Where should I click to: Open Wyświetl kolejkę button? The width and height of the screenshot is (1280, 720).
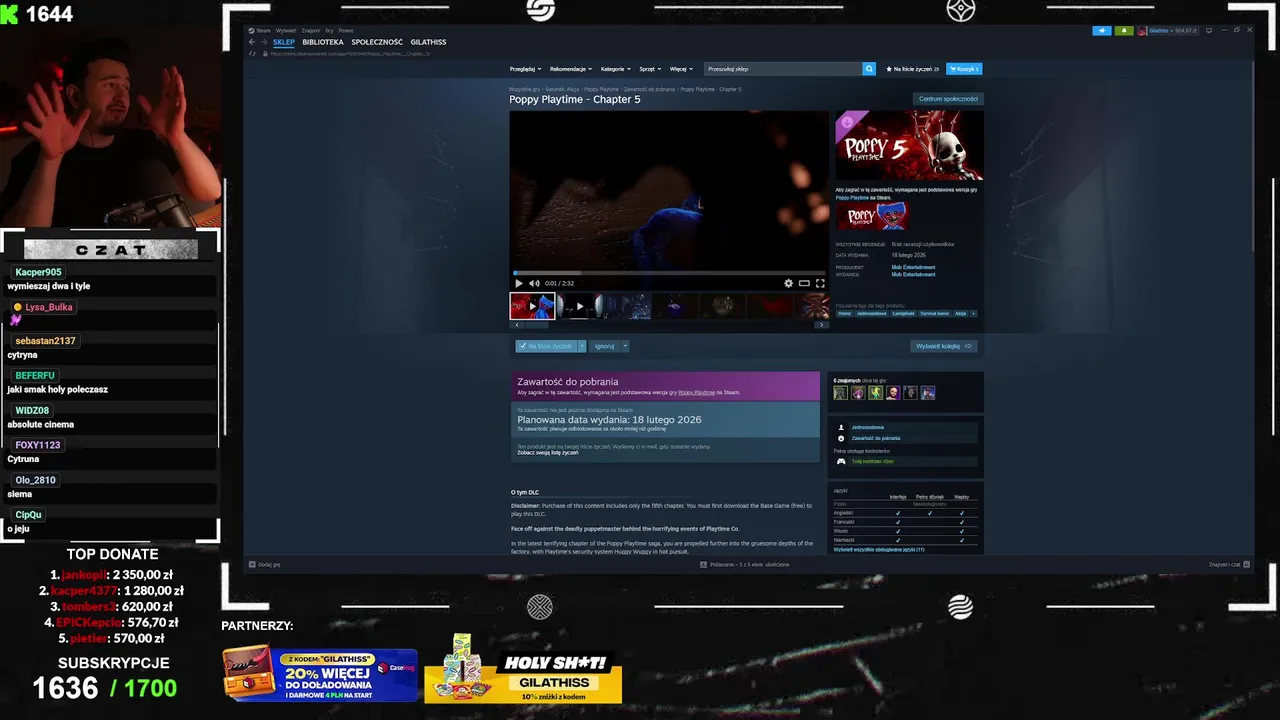[944, 346]
